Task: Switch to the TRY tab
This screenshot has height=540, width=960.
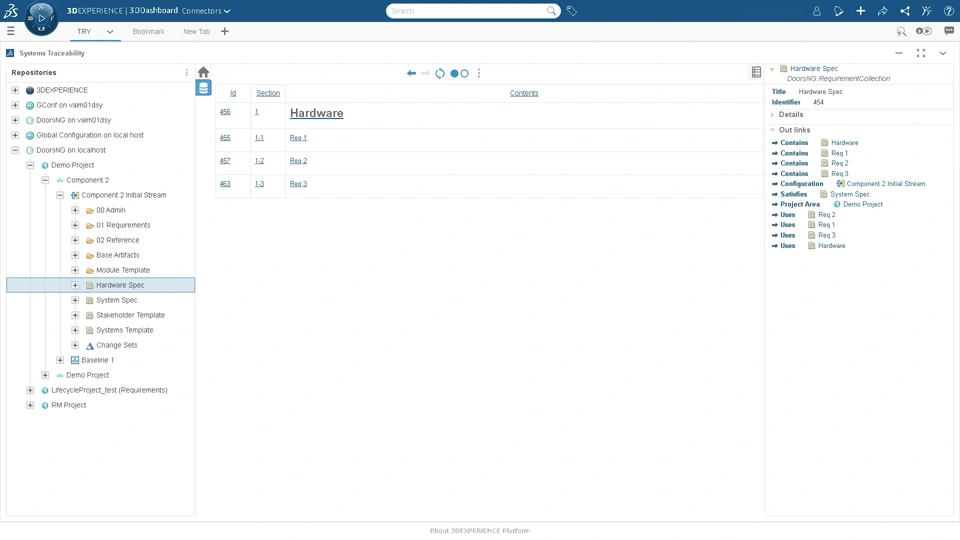Action: (x=84, y=31)
